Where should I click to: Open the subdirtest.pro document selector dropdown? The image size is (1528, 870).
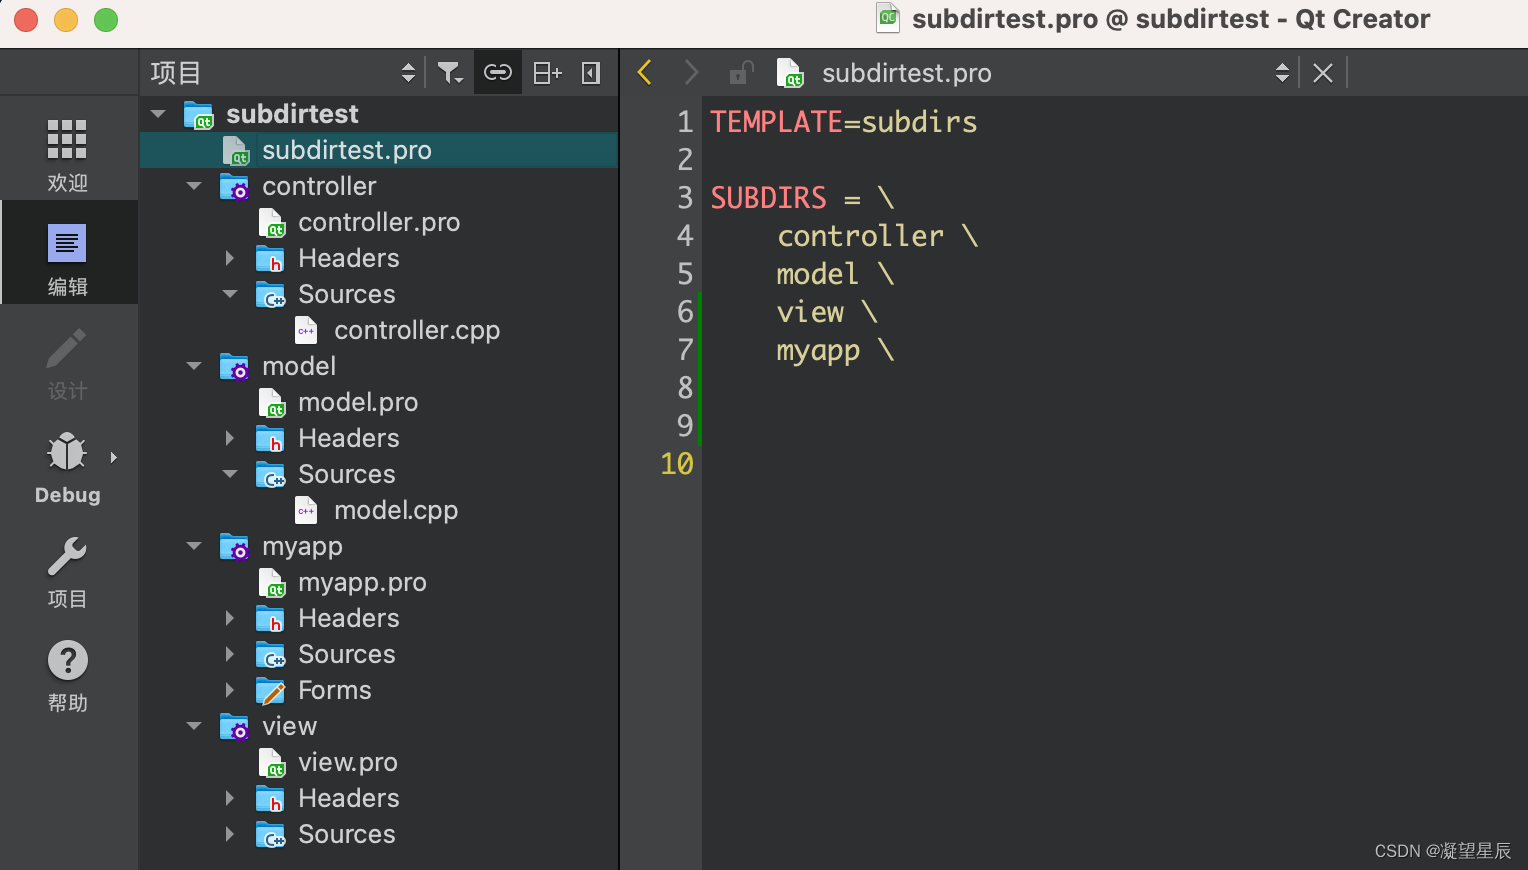1282,72
